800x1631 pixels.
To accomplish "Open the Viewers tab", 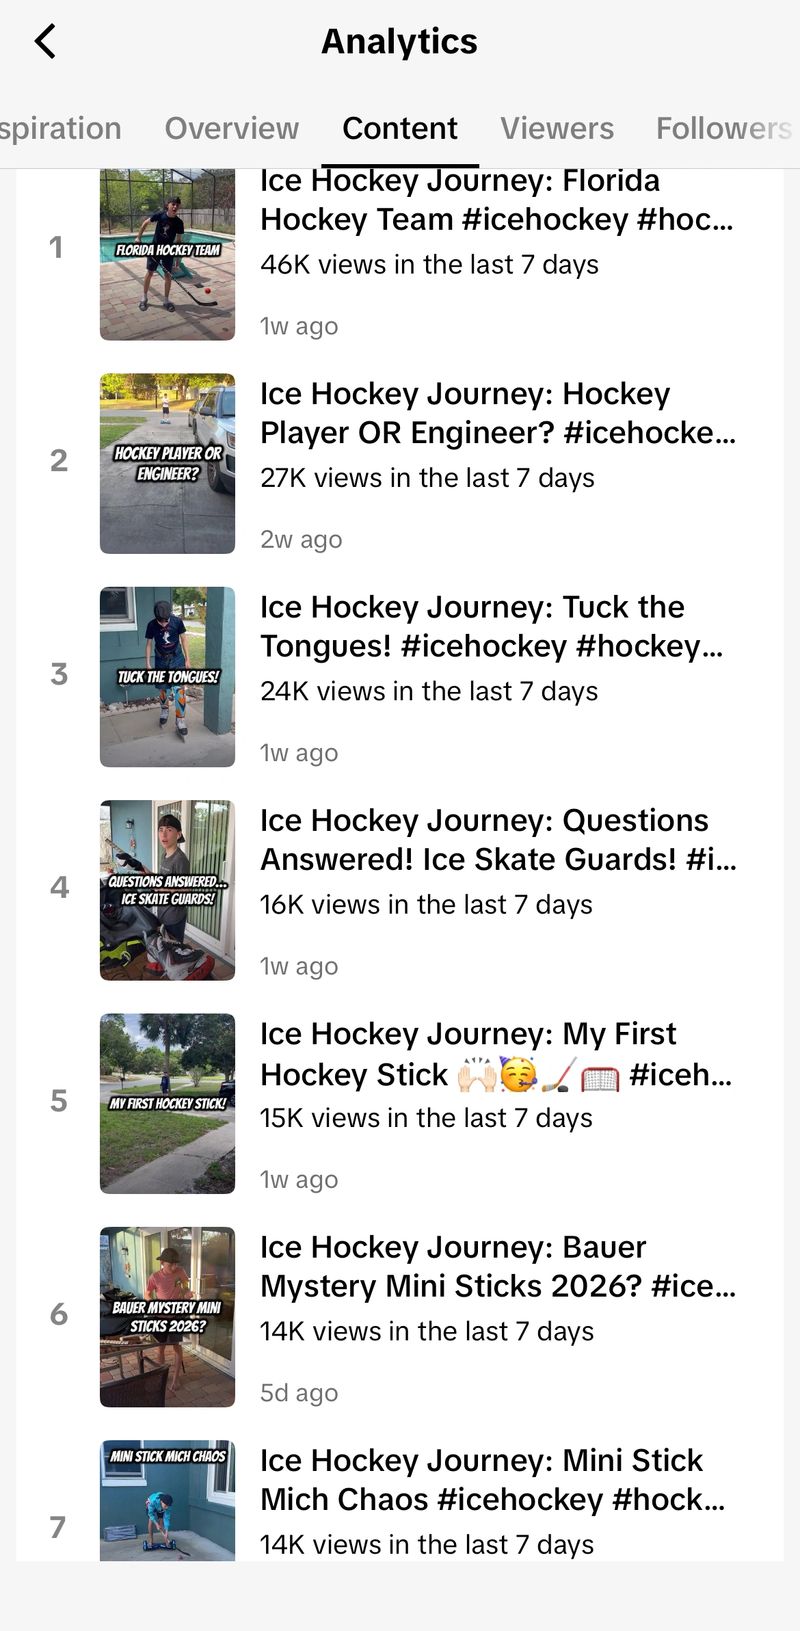I will click(x=557, y=128).
